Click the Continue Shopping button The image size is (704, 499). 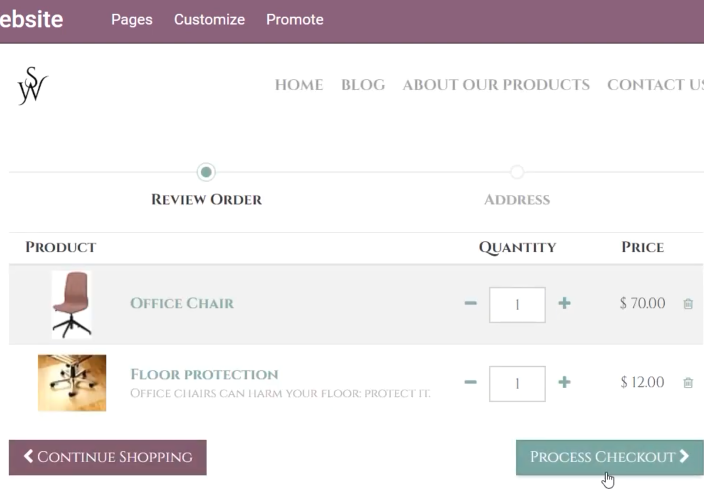pyautogui.click(x=108, y=457)
